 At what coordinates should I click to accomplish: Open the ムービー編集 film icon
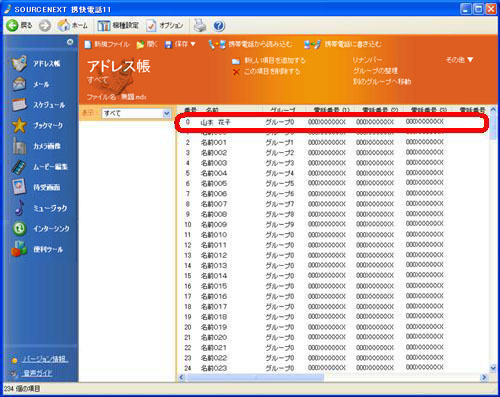[19, 167]
